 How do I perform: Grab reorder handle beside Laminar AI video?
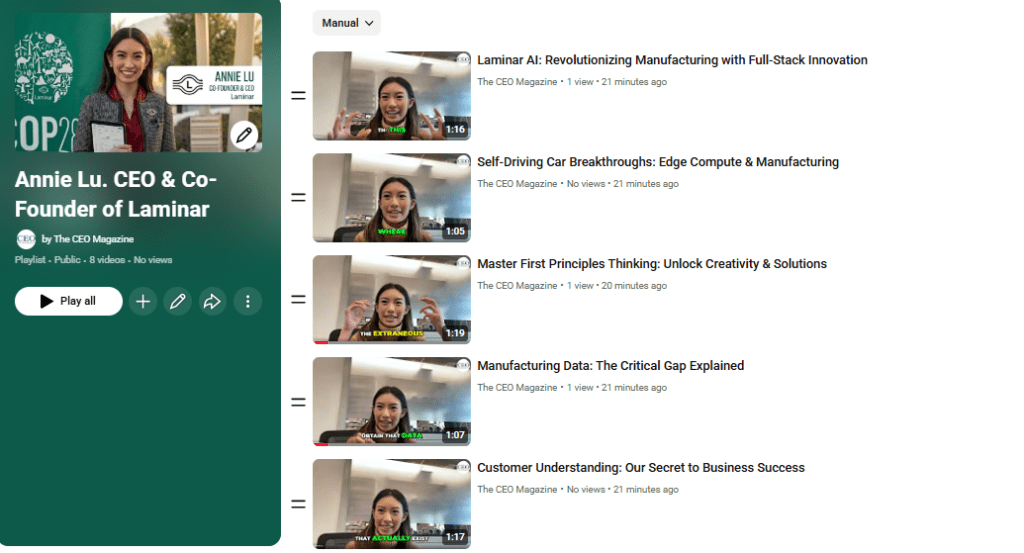(x=298, y=96)
